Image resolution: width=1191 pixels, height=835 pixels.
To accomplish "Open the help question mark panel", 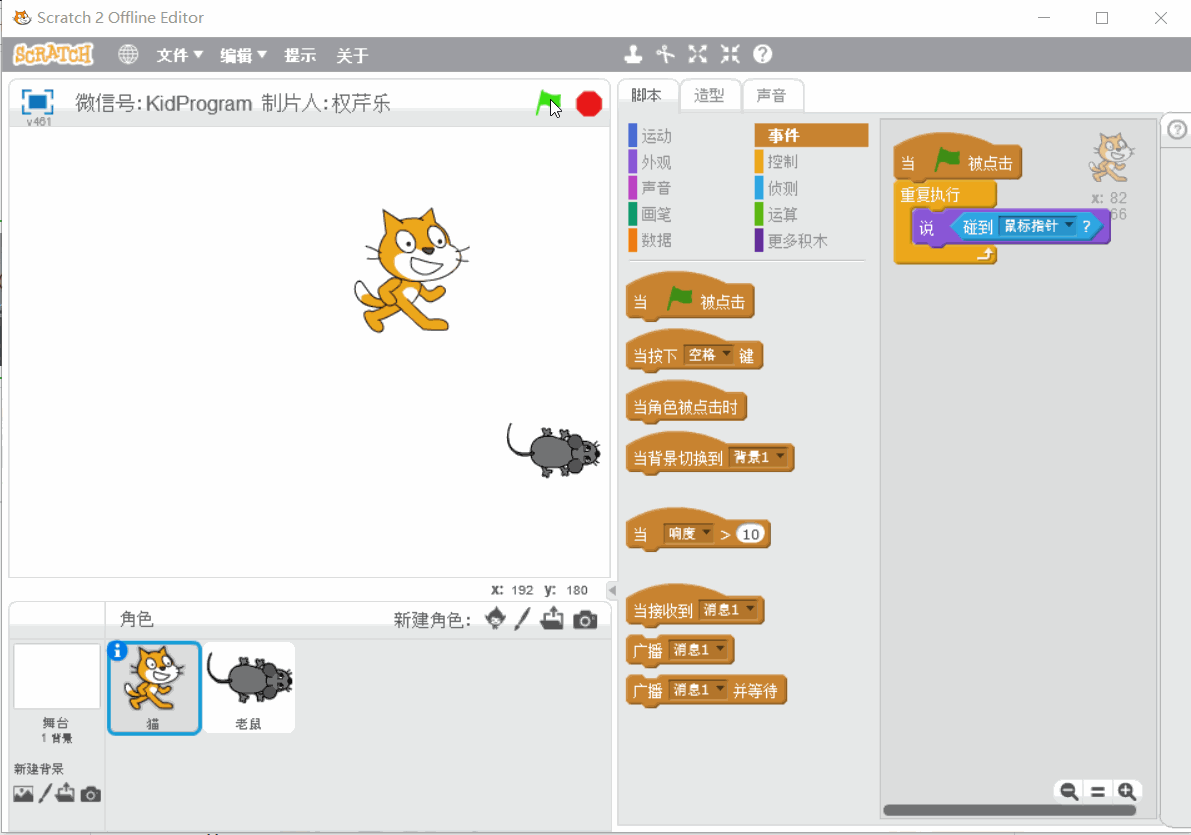I will [1177, 130].
